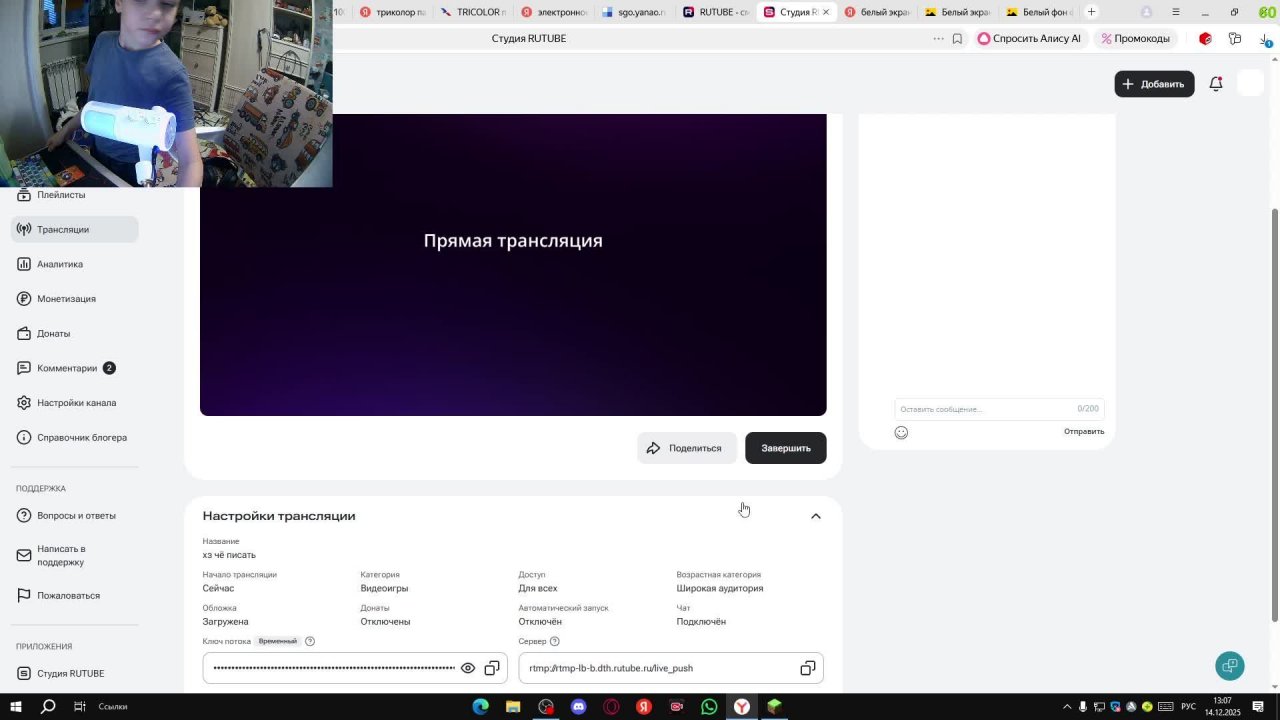This screenshot has height=720, width=1280.
Task: Click the chat message input field
Action: (x=999, y=409)
